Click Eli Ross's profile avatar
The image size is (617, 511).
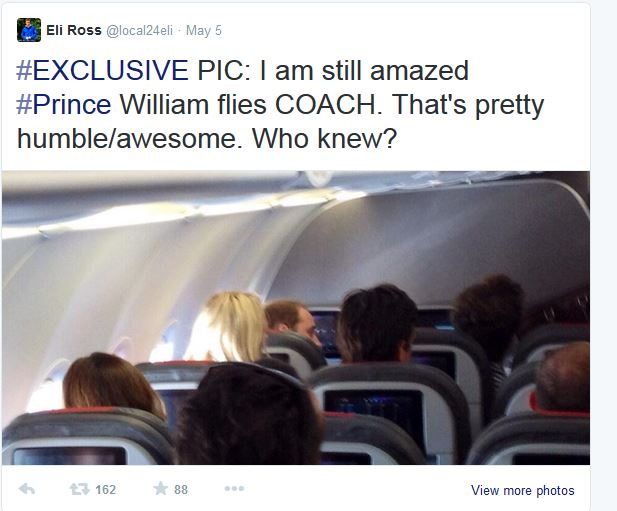(29, 30)
